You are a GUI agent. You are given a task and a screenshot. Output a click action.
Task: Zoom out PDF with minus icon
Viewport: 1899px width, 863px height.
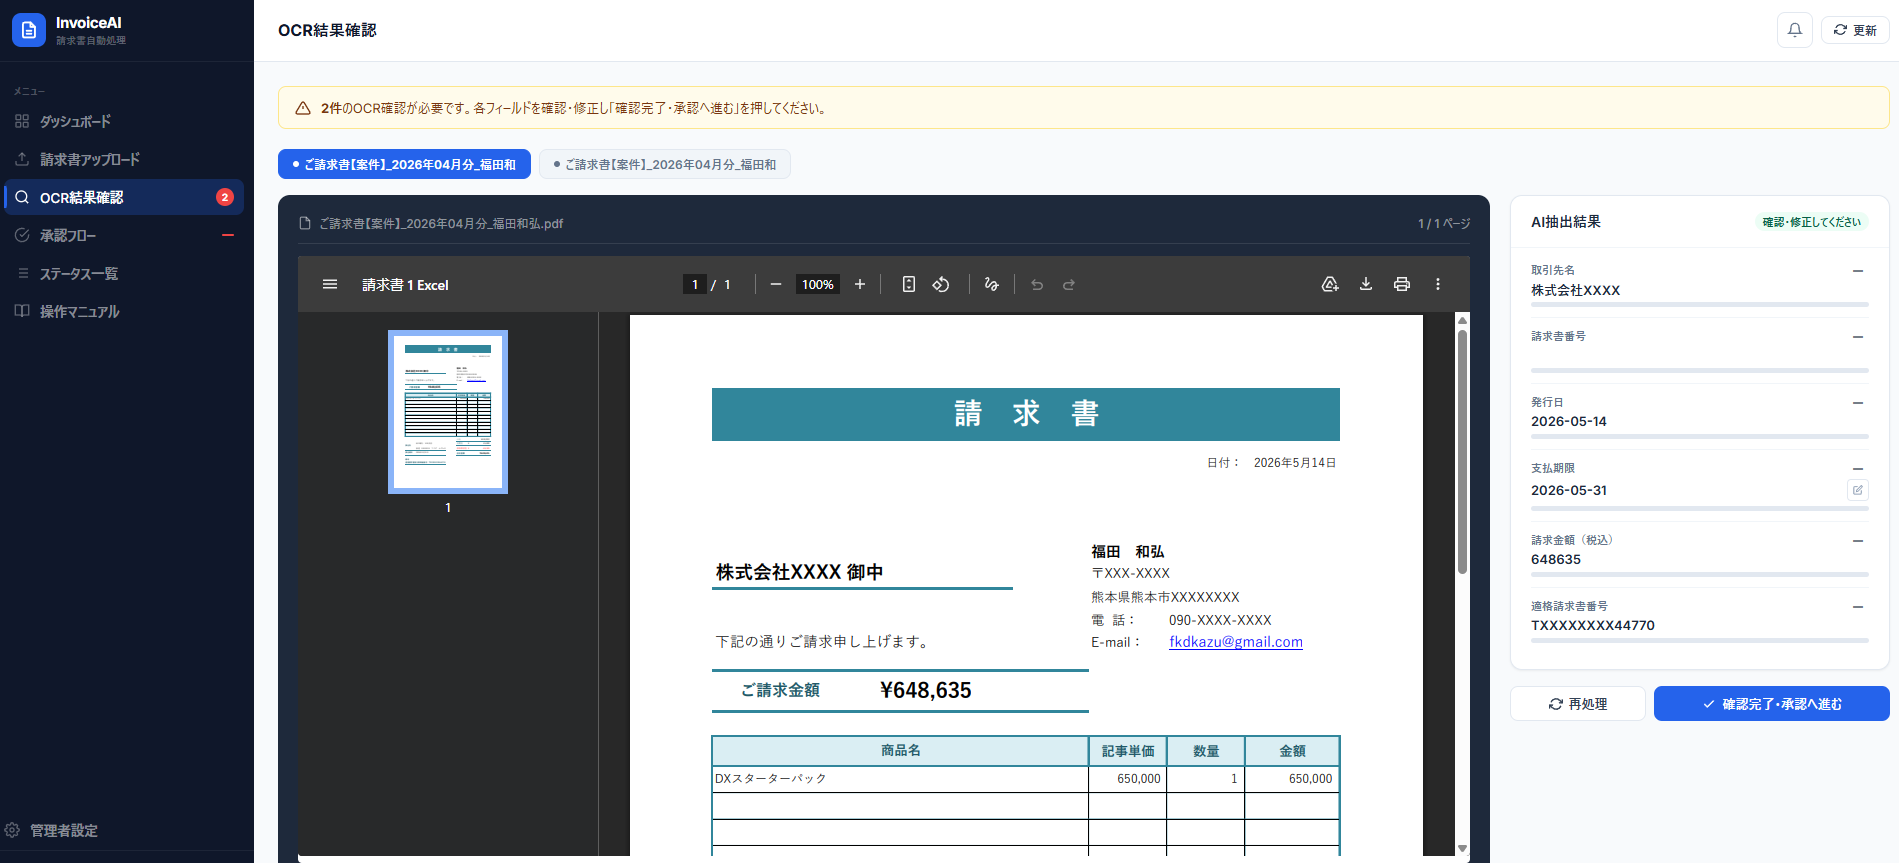[x=775, y=284]
